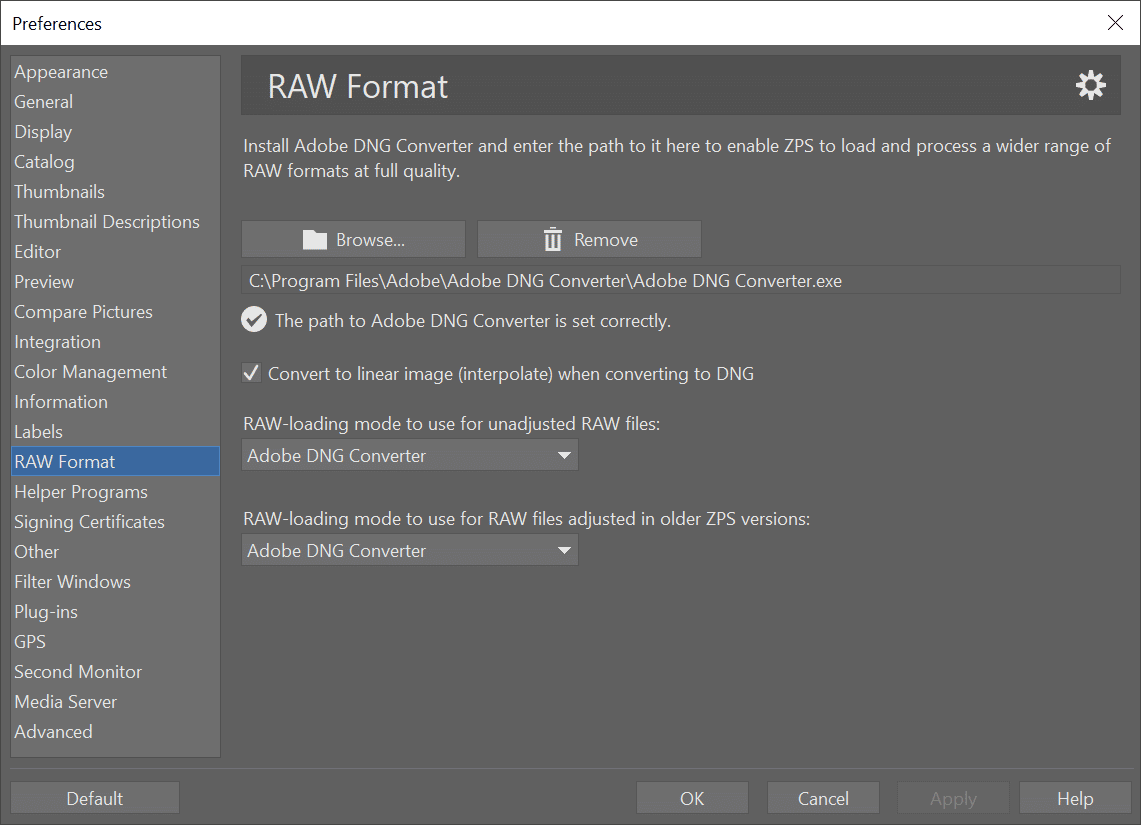Switch to Editor preferences
Image resolution: width=1141 pixels, height=825 pixels.
pos(115,252)
